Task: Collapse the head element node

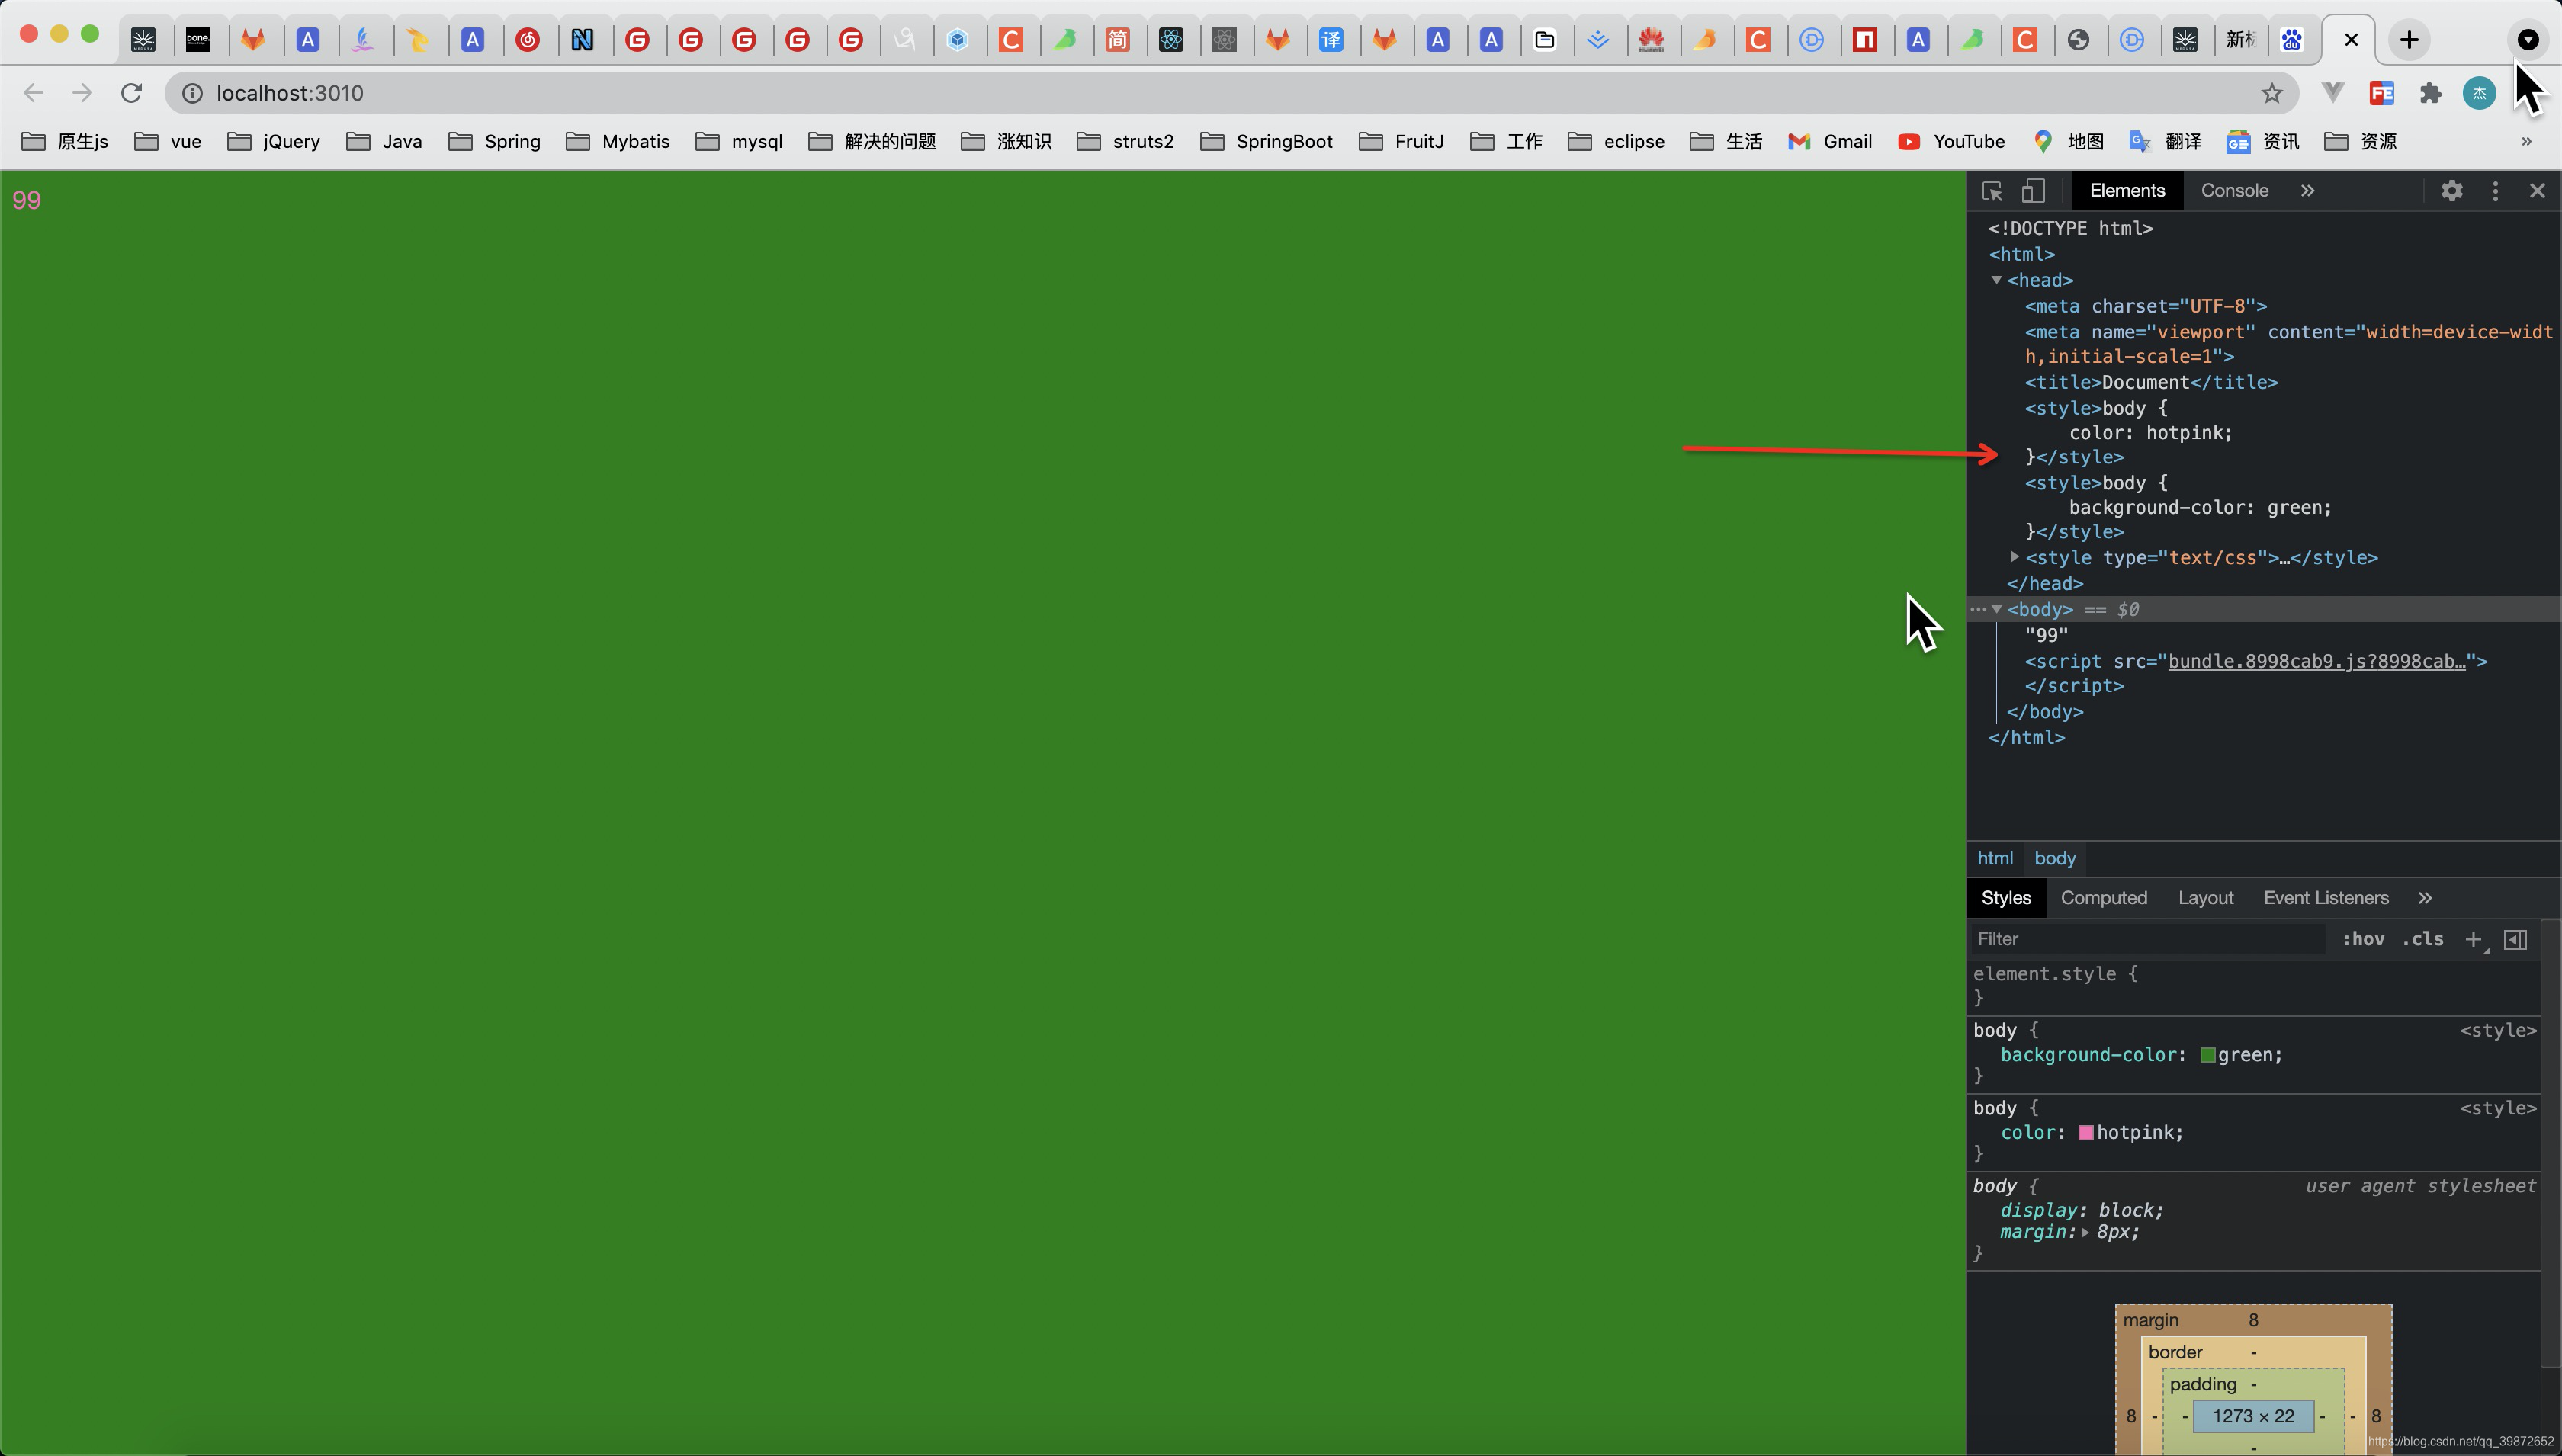Action: click(x=1996, y=280)
